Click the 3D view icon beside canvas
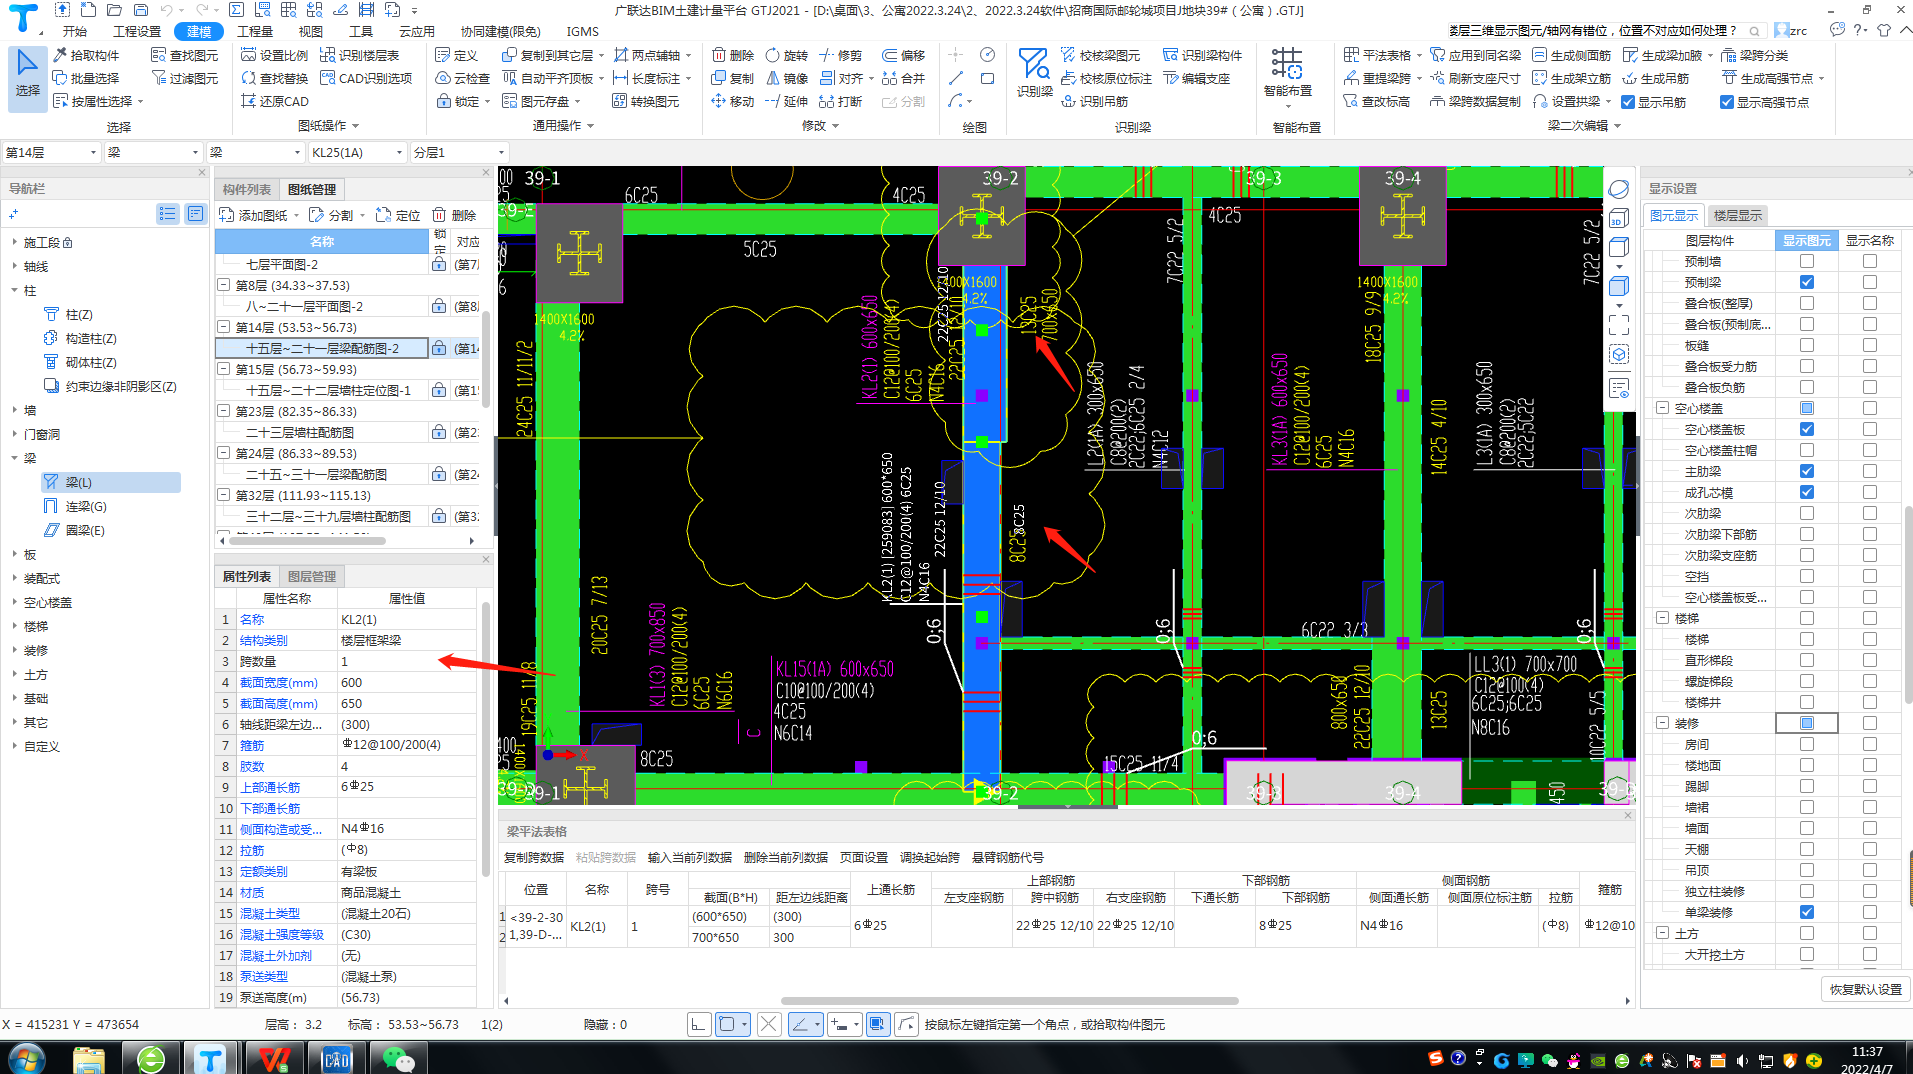 click(x=1619, y=218)
